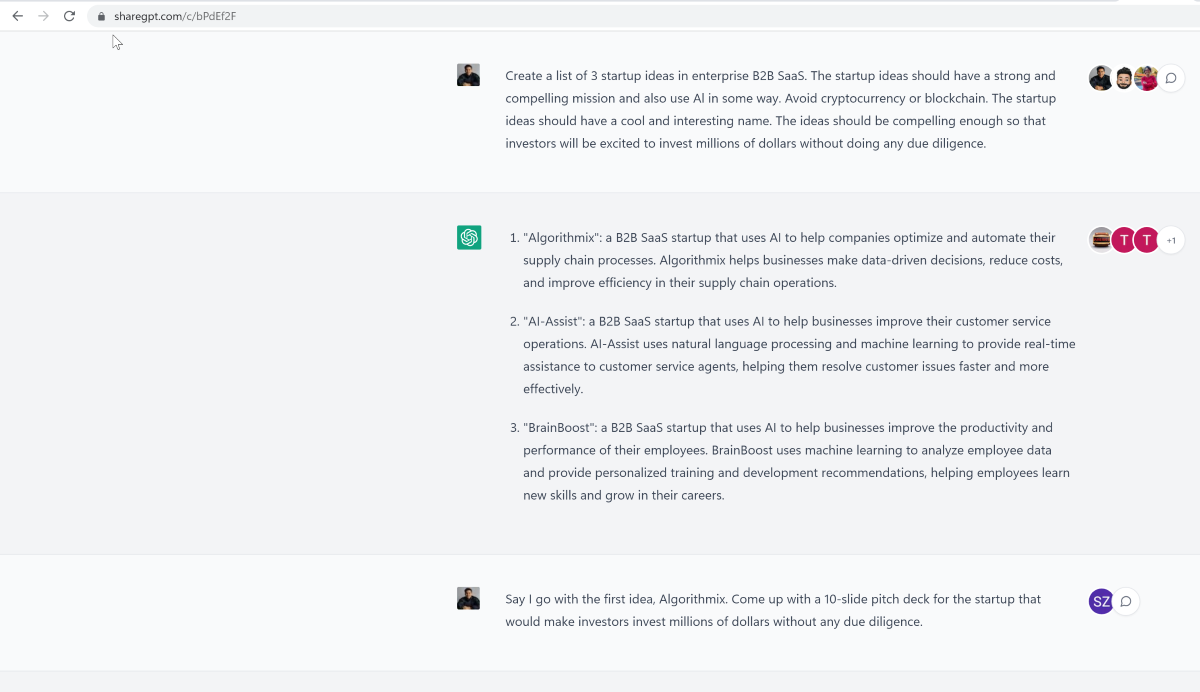The height and width of the screenshot is (692, 1200).
Task: Click the second pink T commenter avatar
Action: [x=1146, y=240]
